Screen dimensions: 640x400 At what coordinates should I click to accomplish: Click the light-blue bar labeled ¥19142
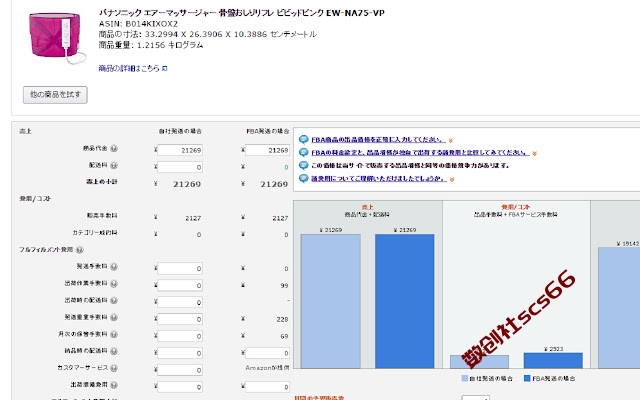tap(619, 308)
